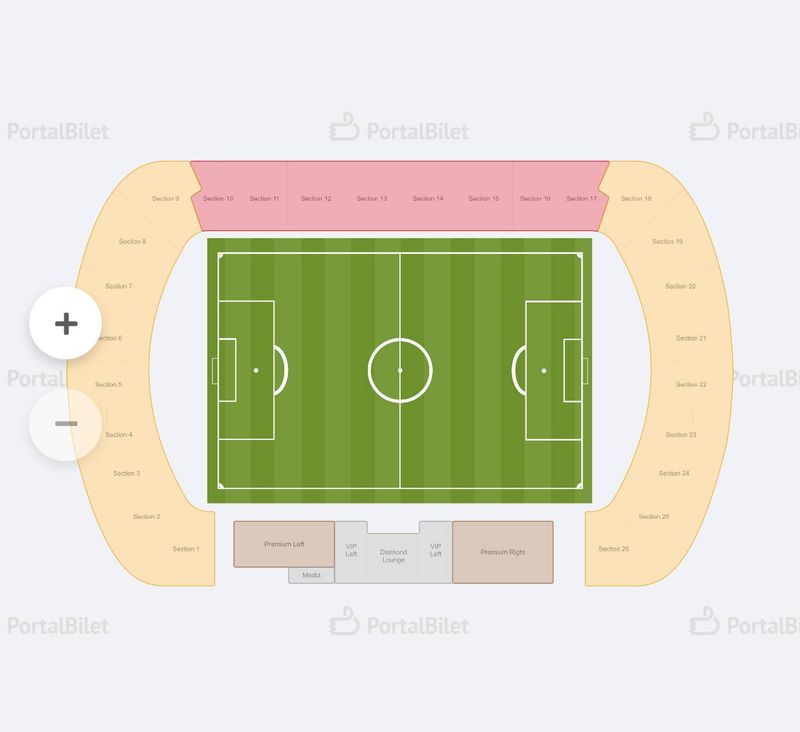Select Section 8 on the left stand

[x=132, y=241]
